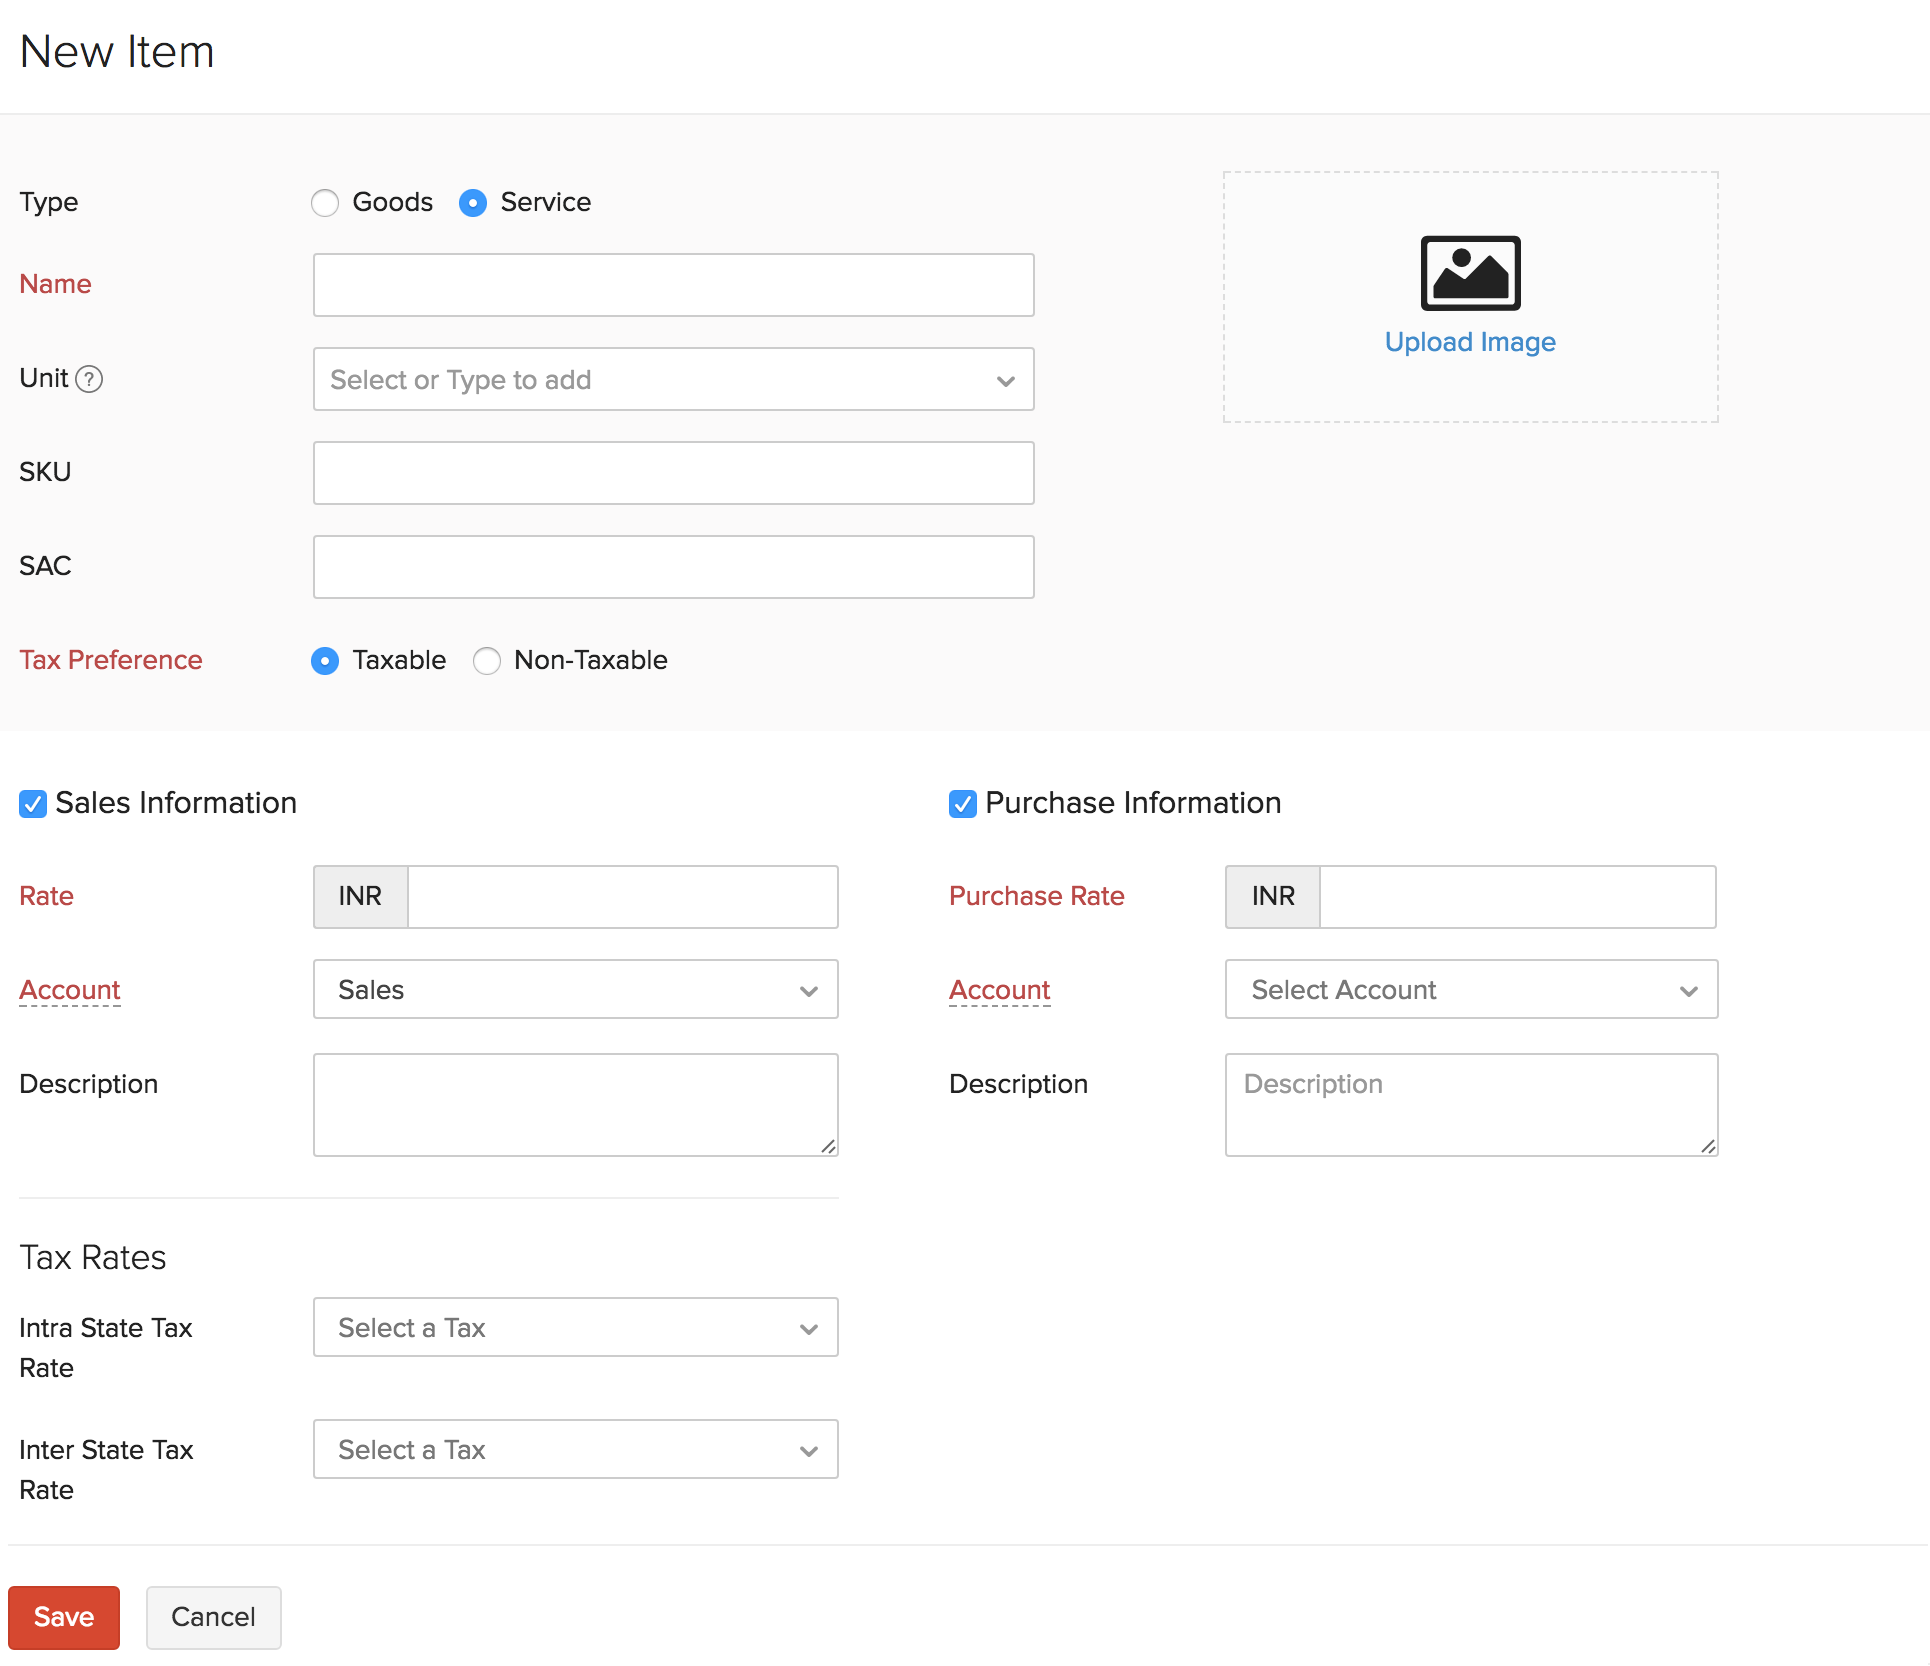Click the landscape placeholder image icon
The image size is (1930, 1666).
[x=1469, y=271]
